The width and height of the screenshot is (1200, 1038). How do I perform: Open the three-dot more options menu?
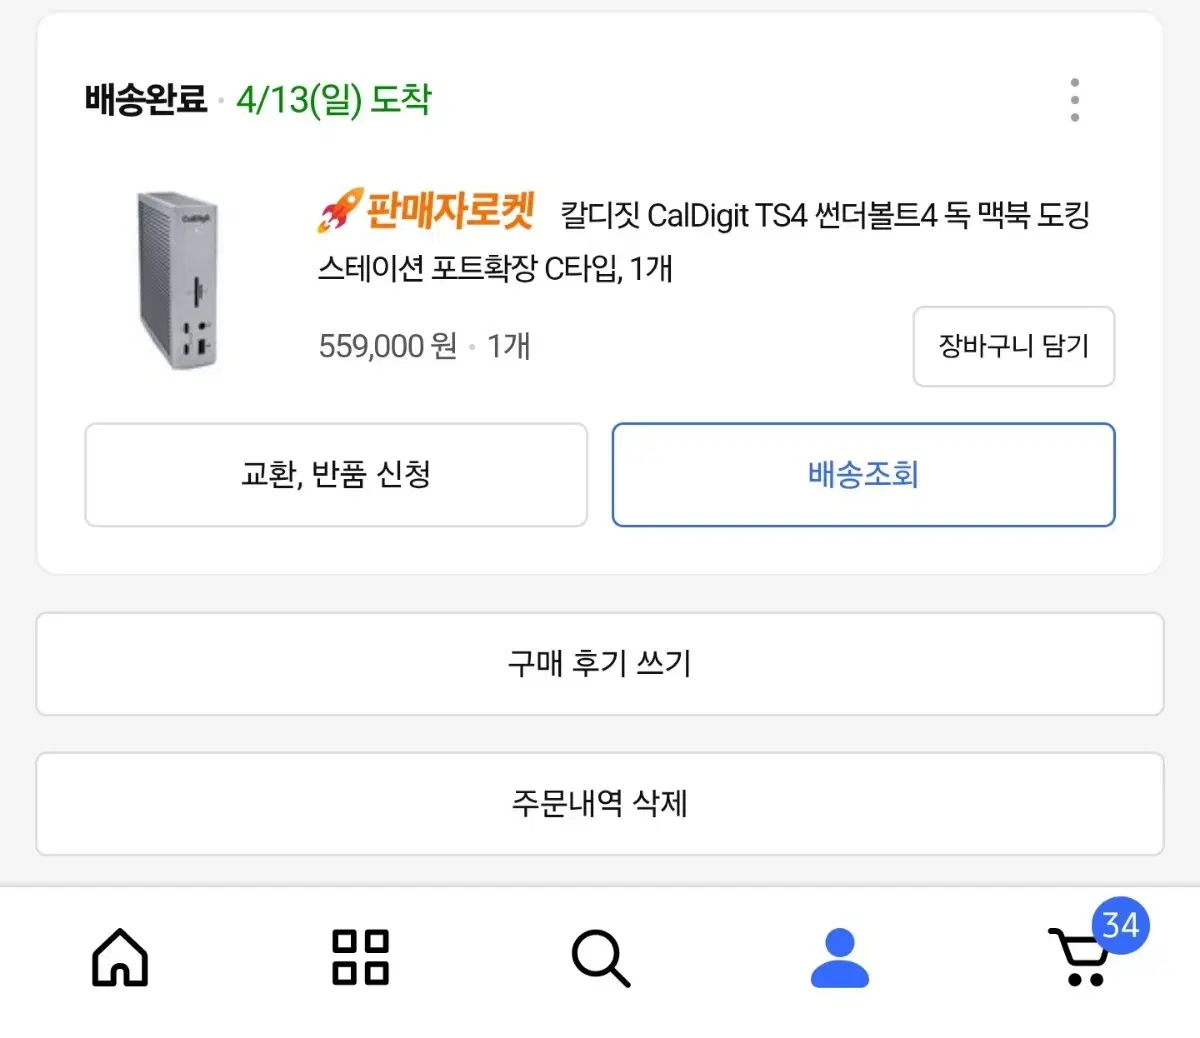pos(1074,100)
